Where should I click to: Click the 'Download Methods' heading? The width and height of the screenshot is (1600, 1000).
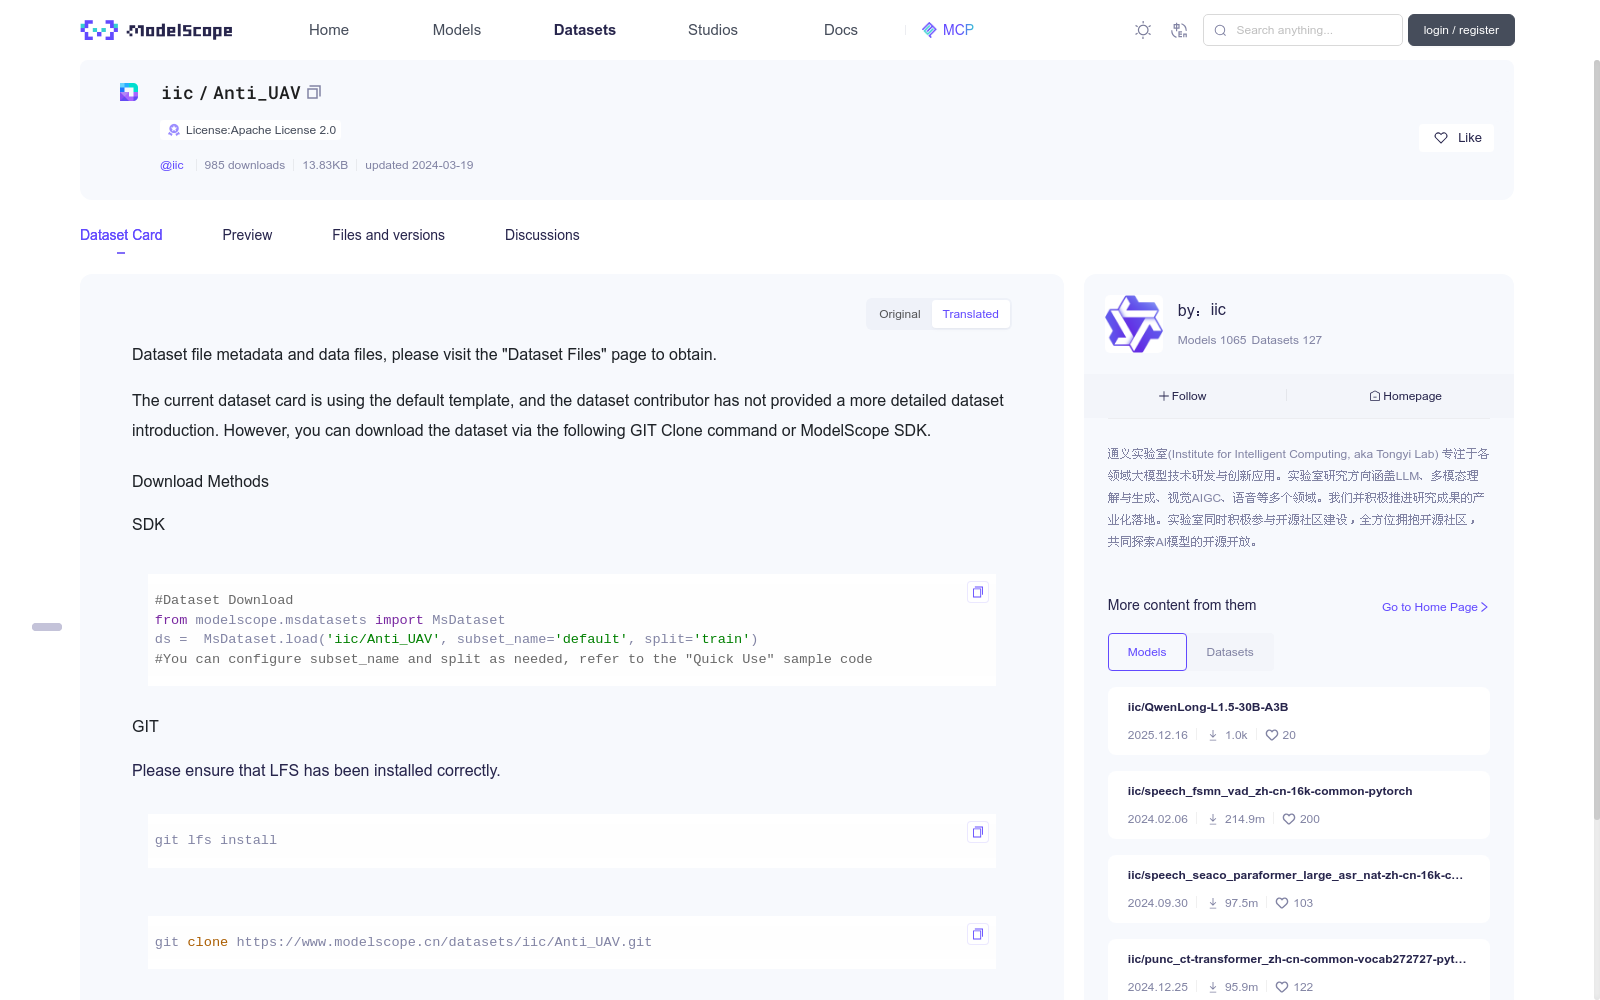pyautogui.click(x=200, y=481)
